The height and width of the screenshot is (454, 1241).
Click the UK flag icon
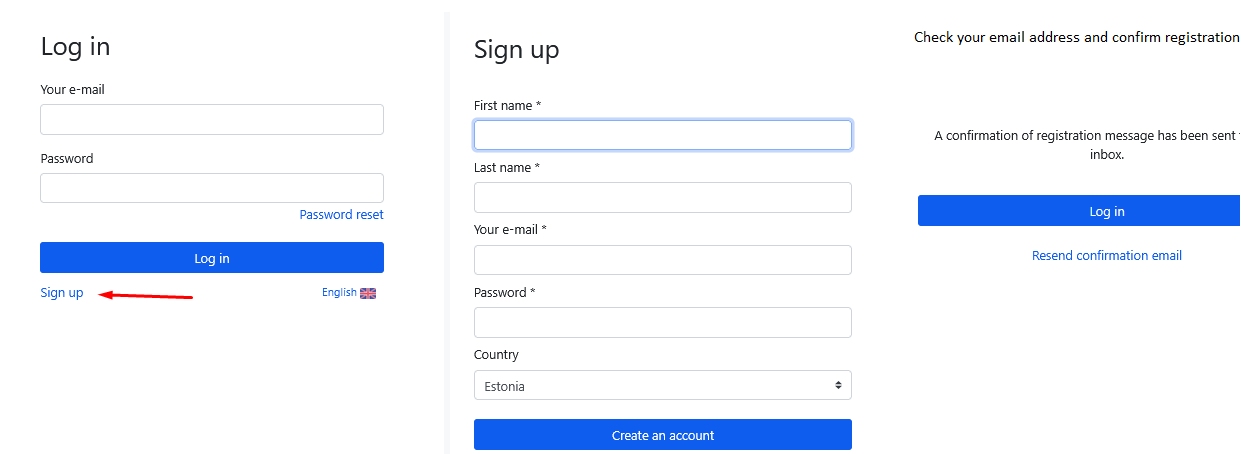(368, 293)
